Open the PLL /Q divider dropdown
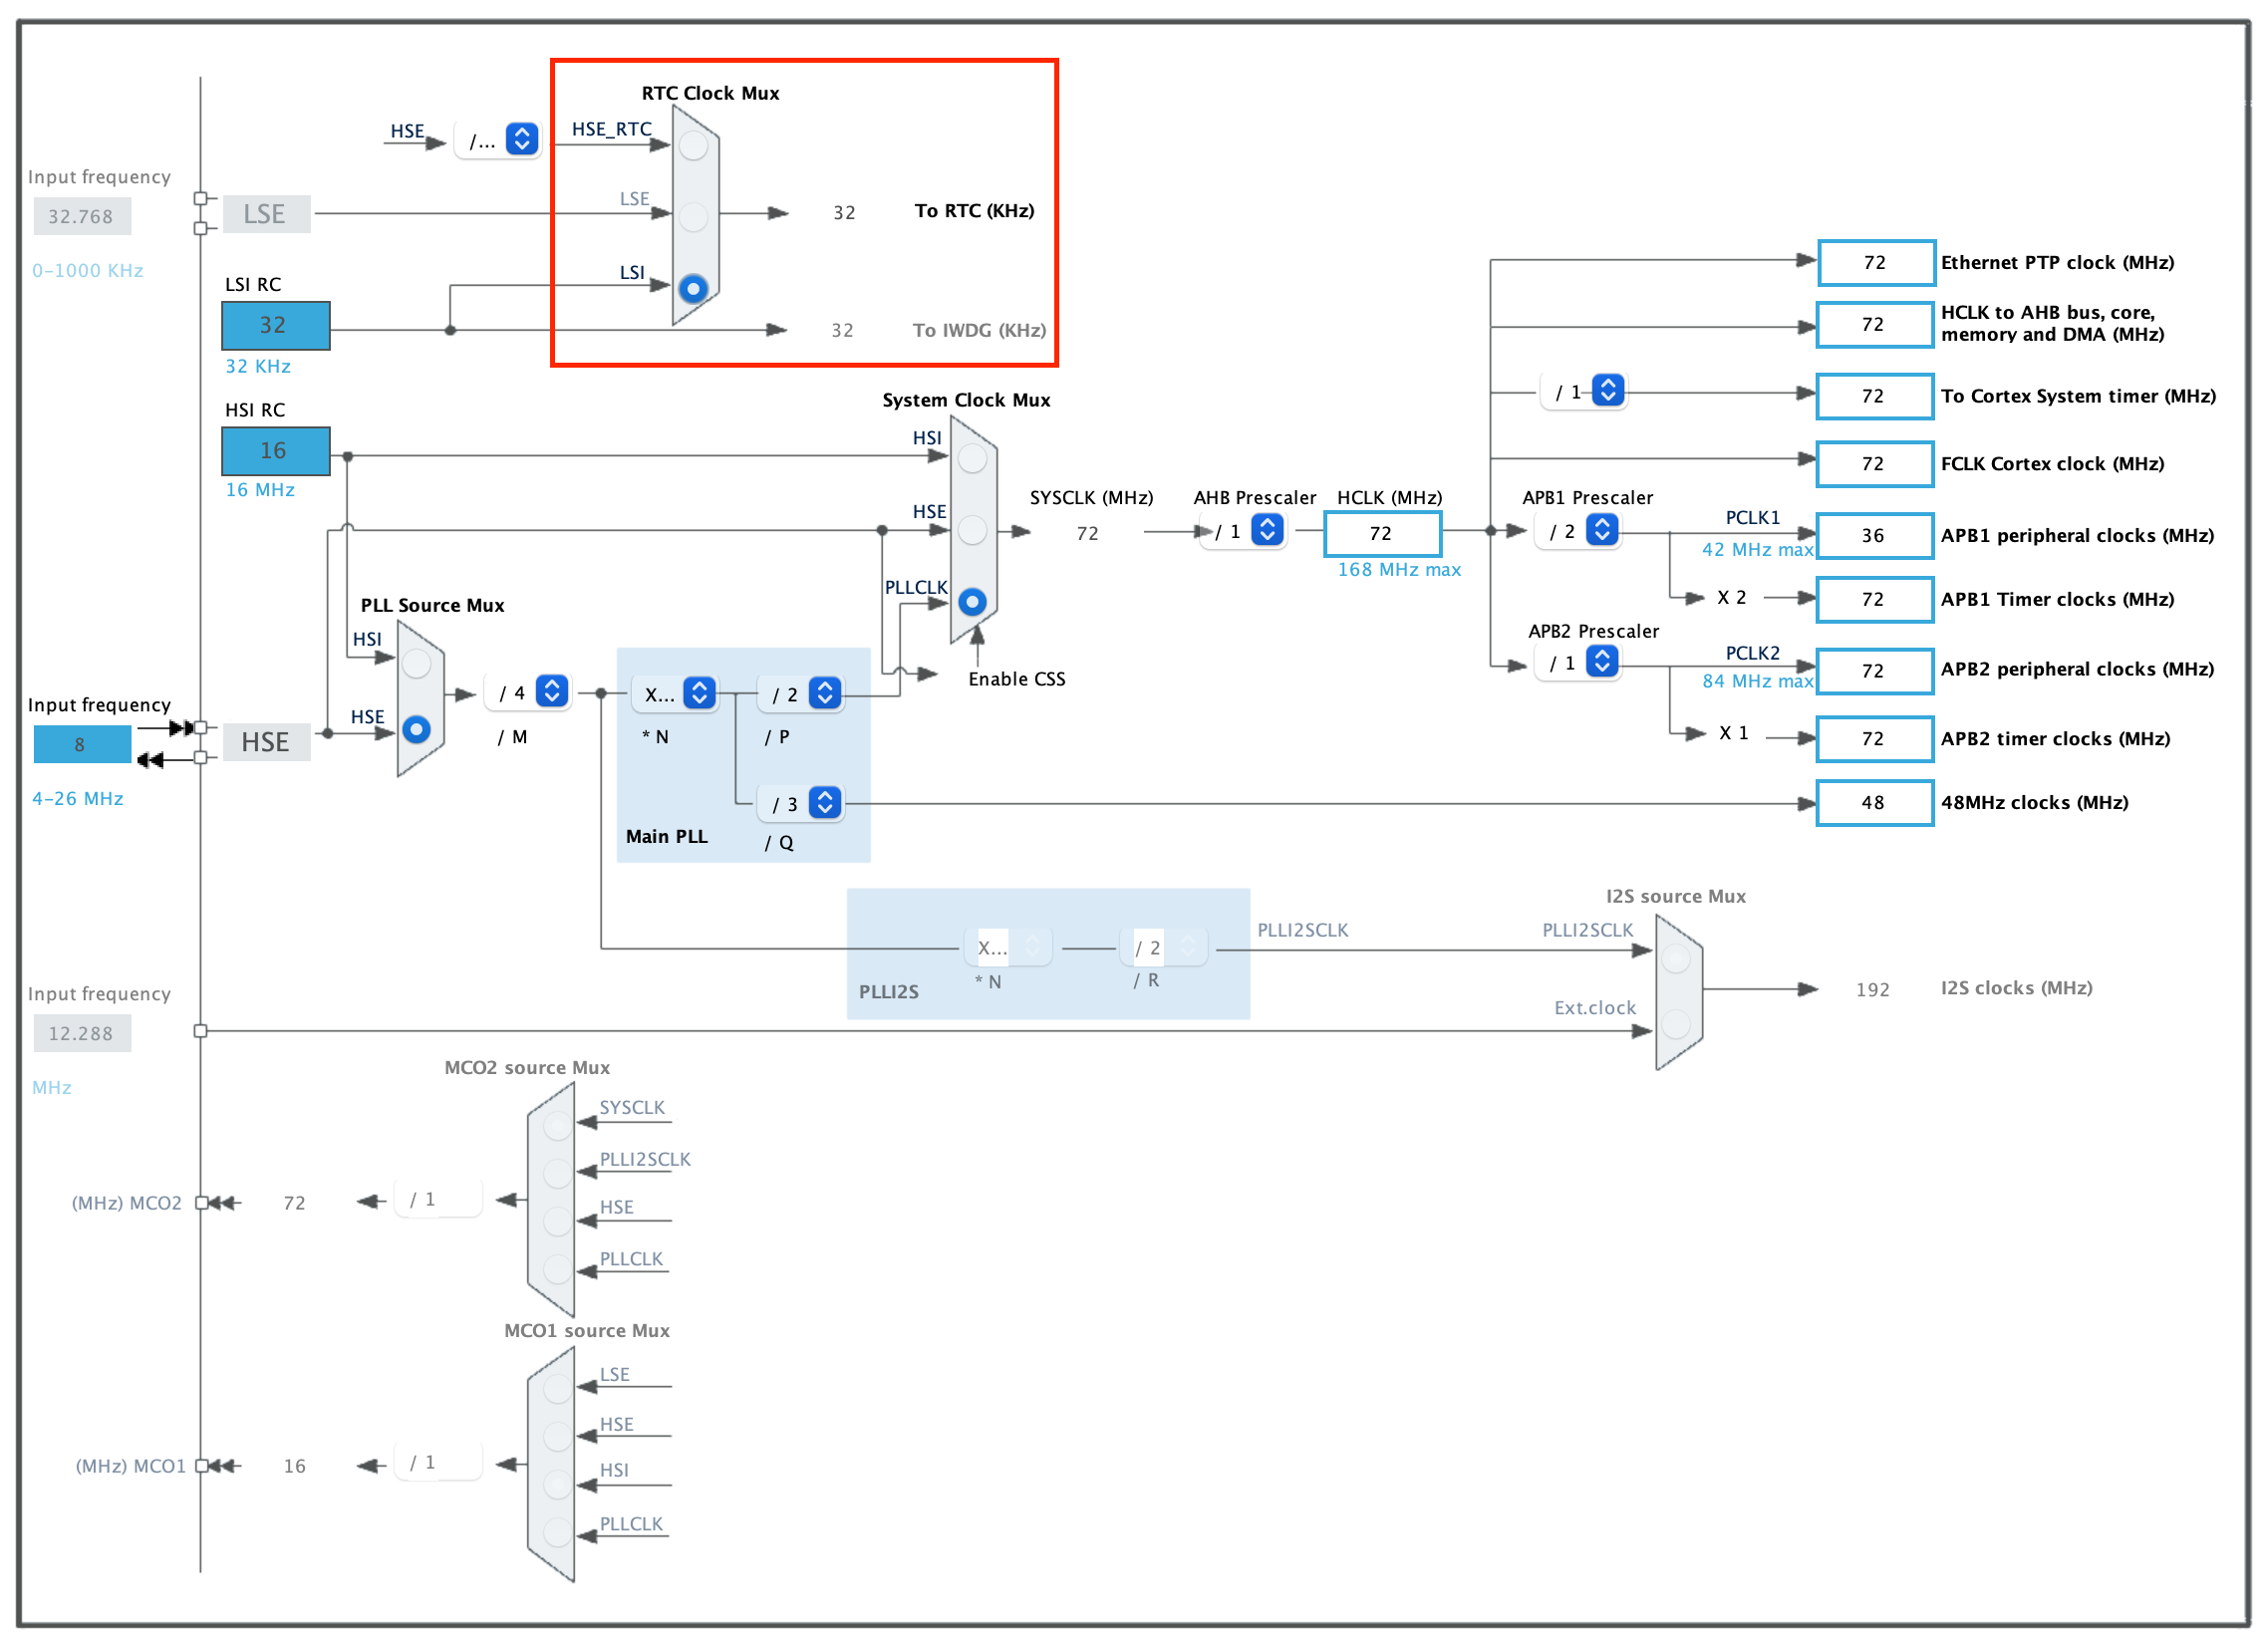2268x1638 pixels. [x=824, y=803]
